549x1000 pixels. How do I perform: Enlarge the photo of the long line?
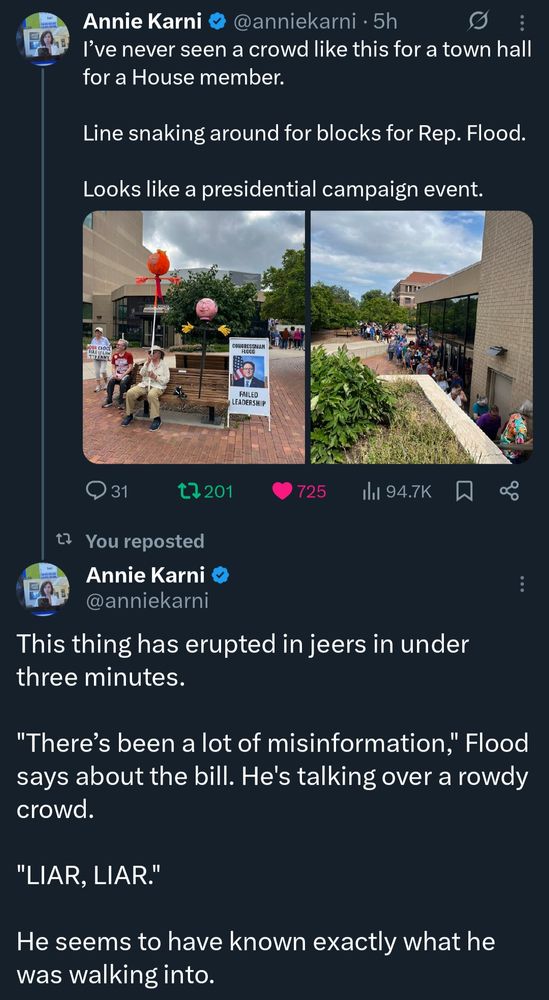[421, 337]
